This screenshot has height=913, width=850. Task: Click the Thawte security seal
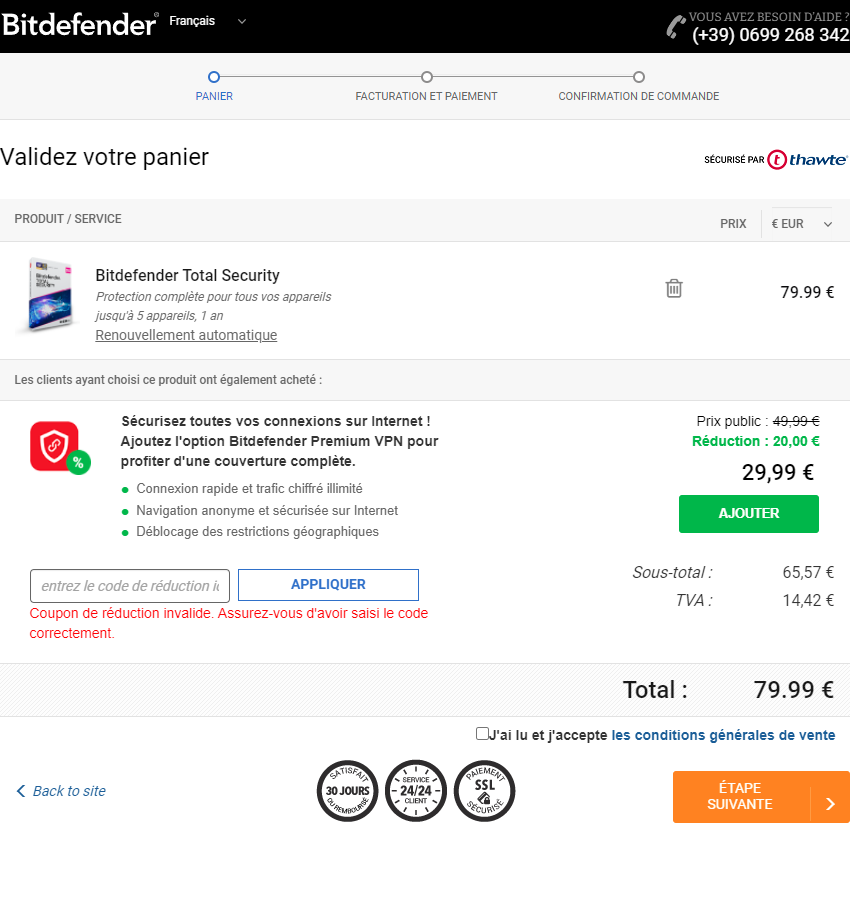click(x=776, y=159)
